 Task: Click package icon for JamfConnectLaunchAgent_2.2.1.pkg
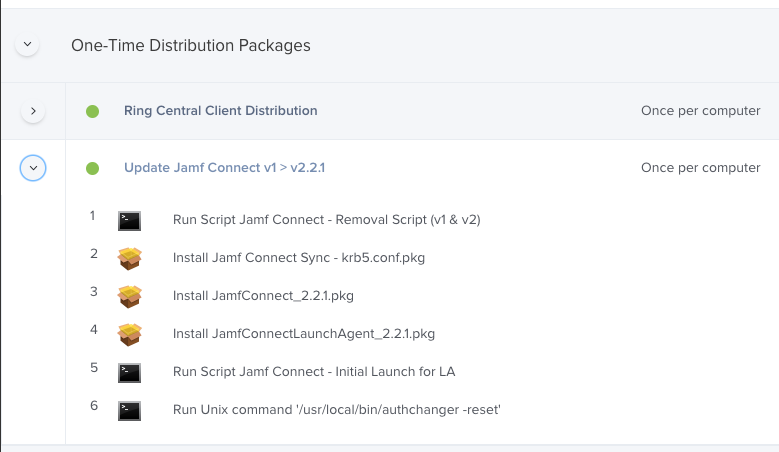(x=130, y=334)
